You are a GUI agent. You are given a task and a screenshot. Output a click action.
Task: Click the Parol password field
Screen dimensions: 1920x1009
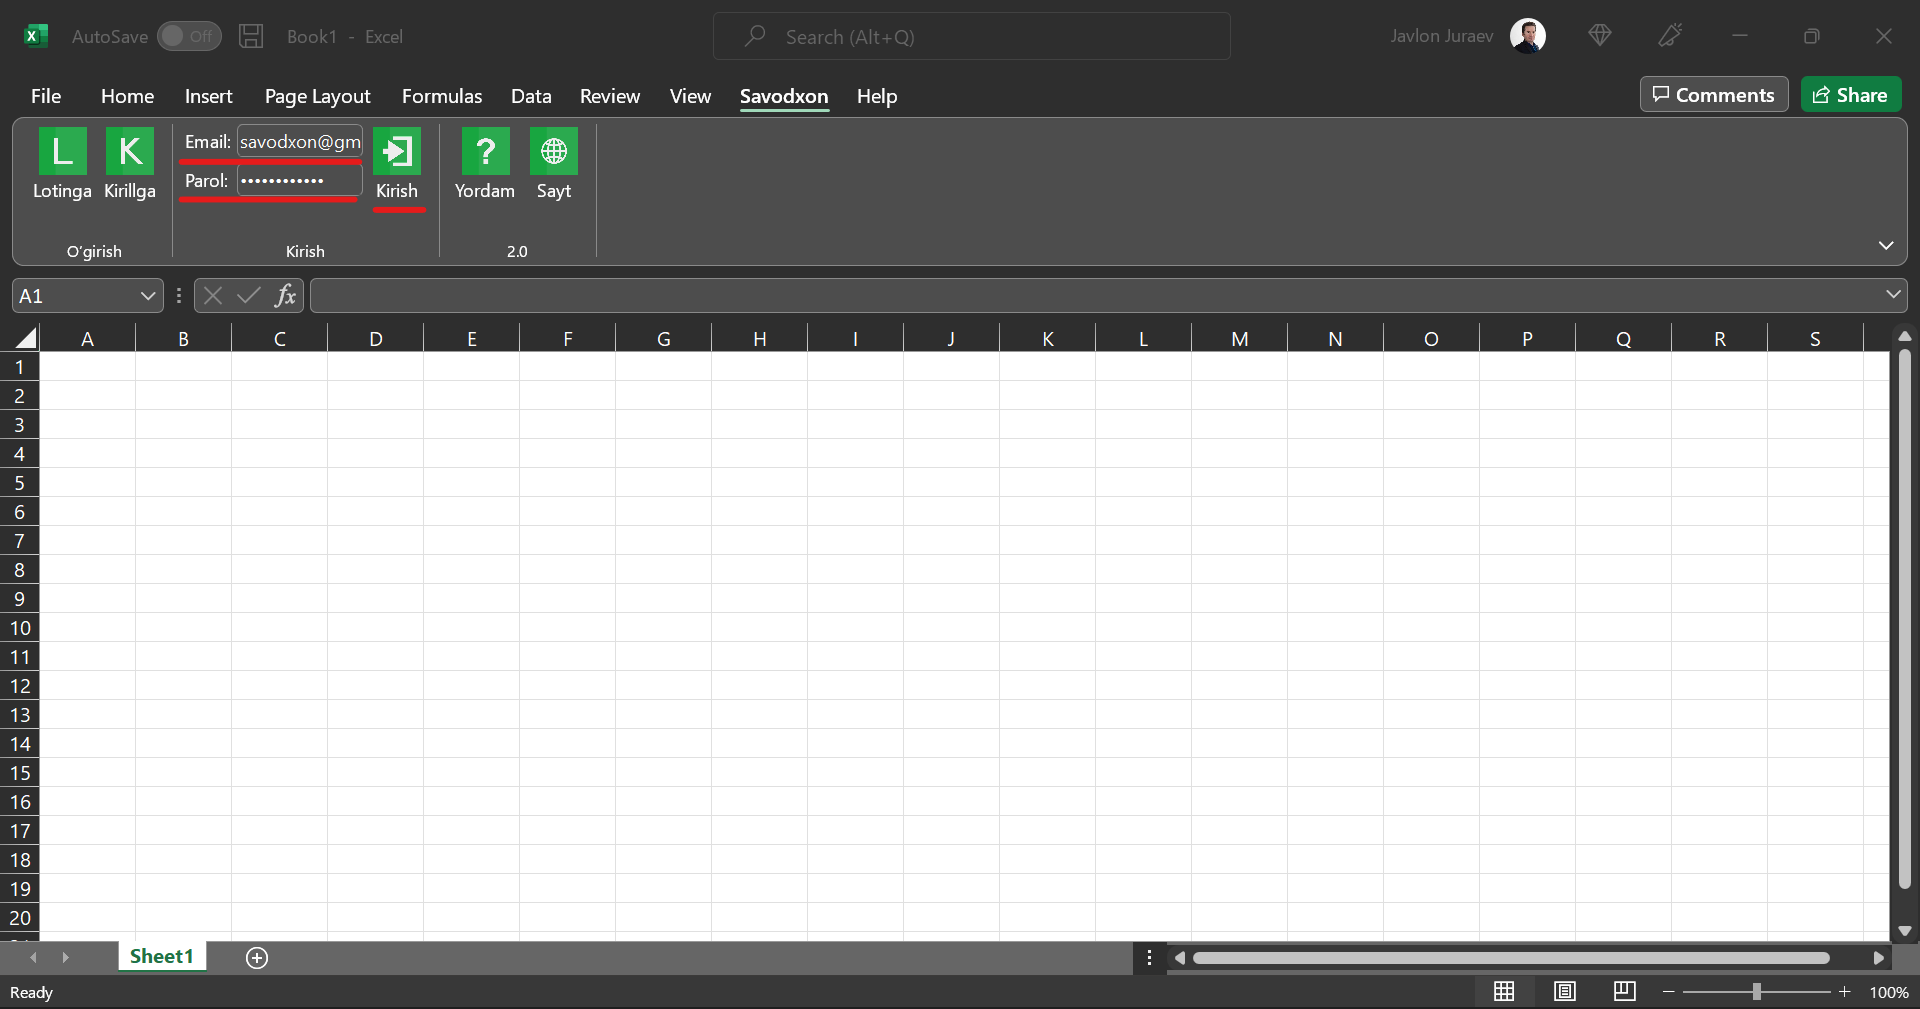299,181
